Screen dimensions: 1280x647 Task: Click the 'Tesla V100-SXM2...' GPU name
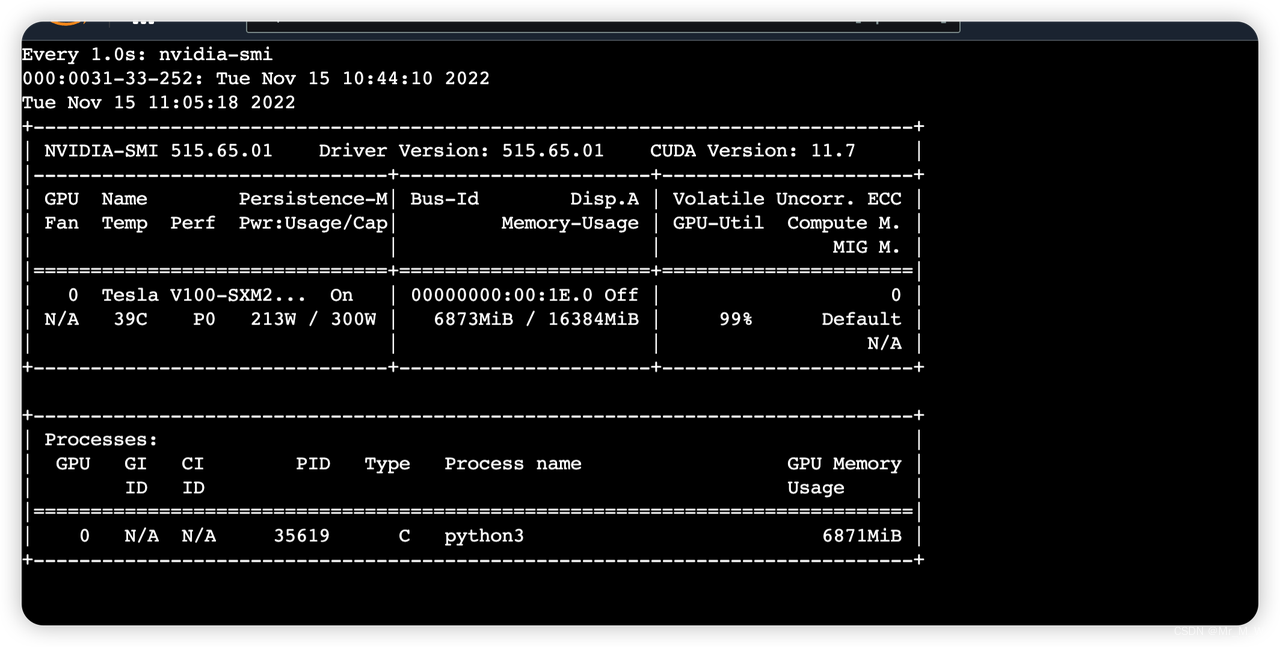204,295
